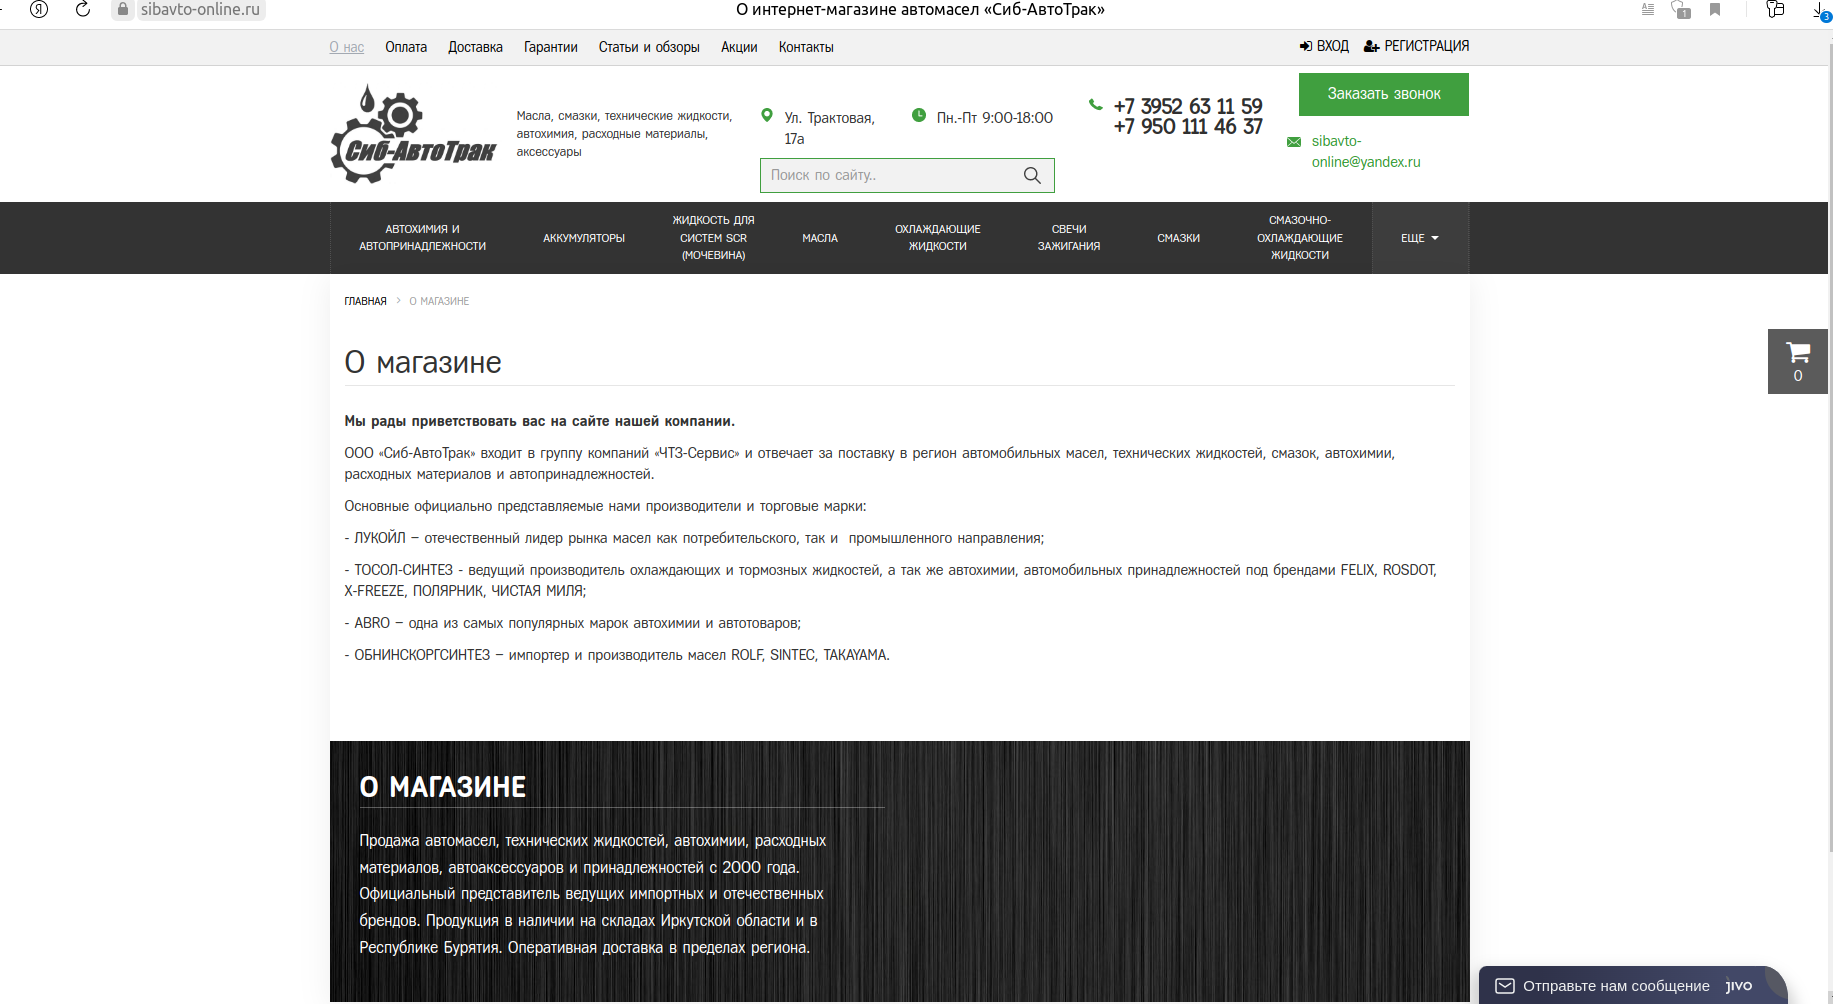Open the Аккумуляторы category
This screenshot has width=1833, height=1004.
[584, 238]
